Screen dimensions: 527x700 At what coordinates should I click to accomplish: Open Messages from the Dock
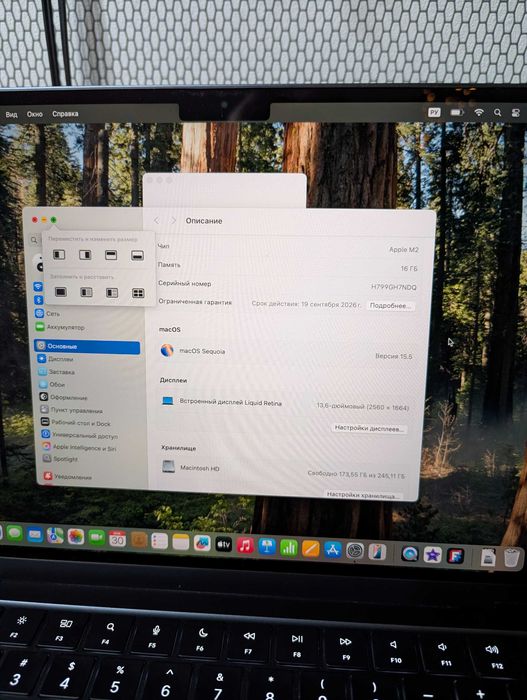click(x=14, y=533)
